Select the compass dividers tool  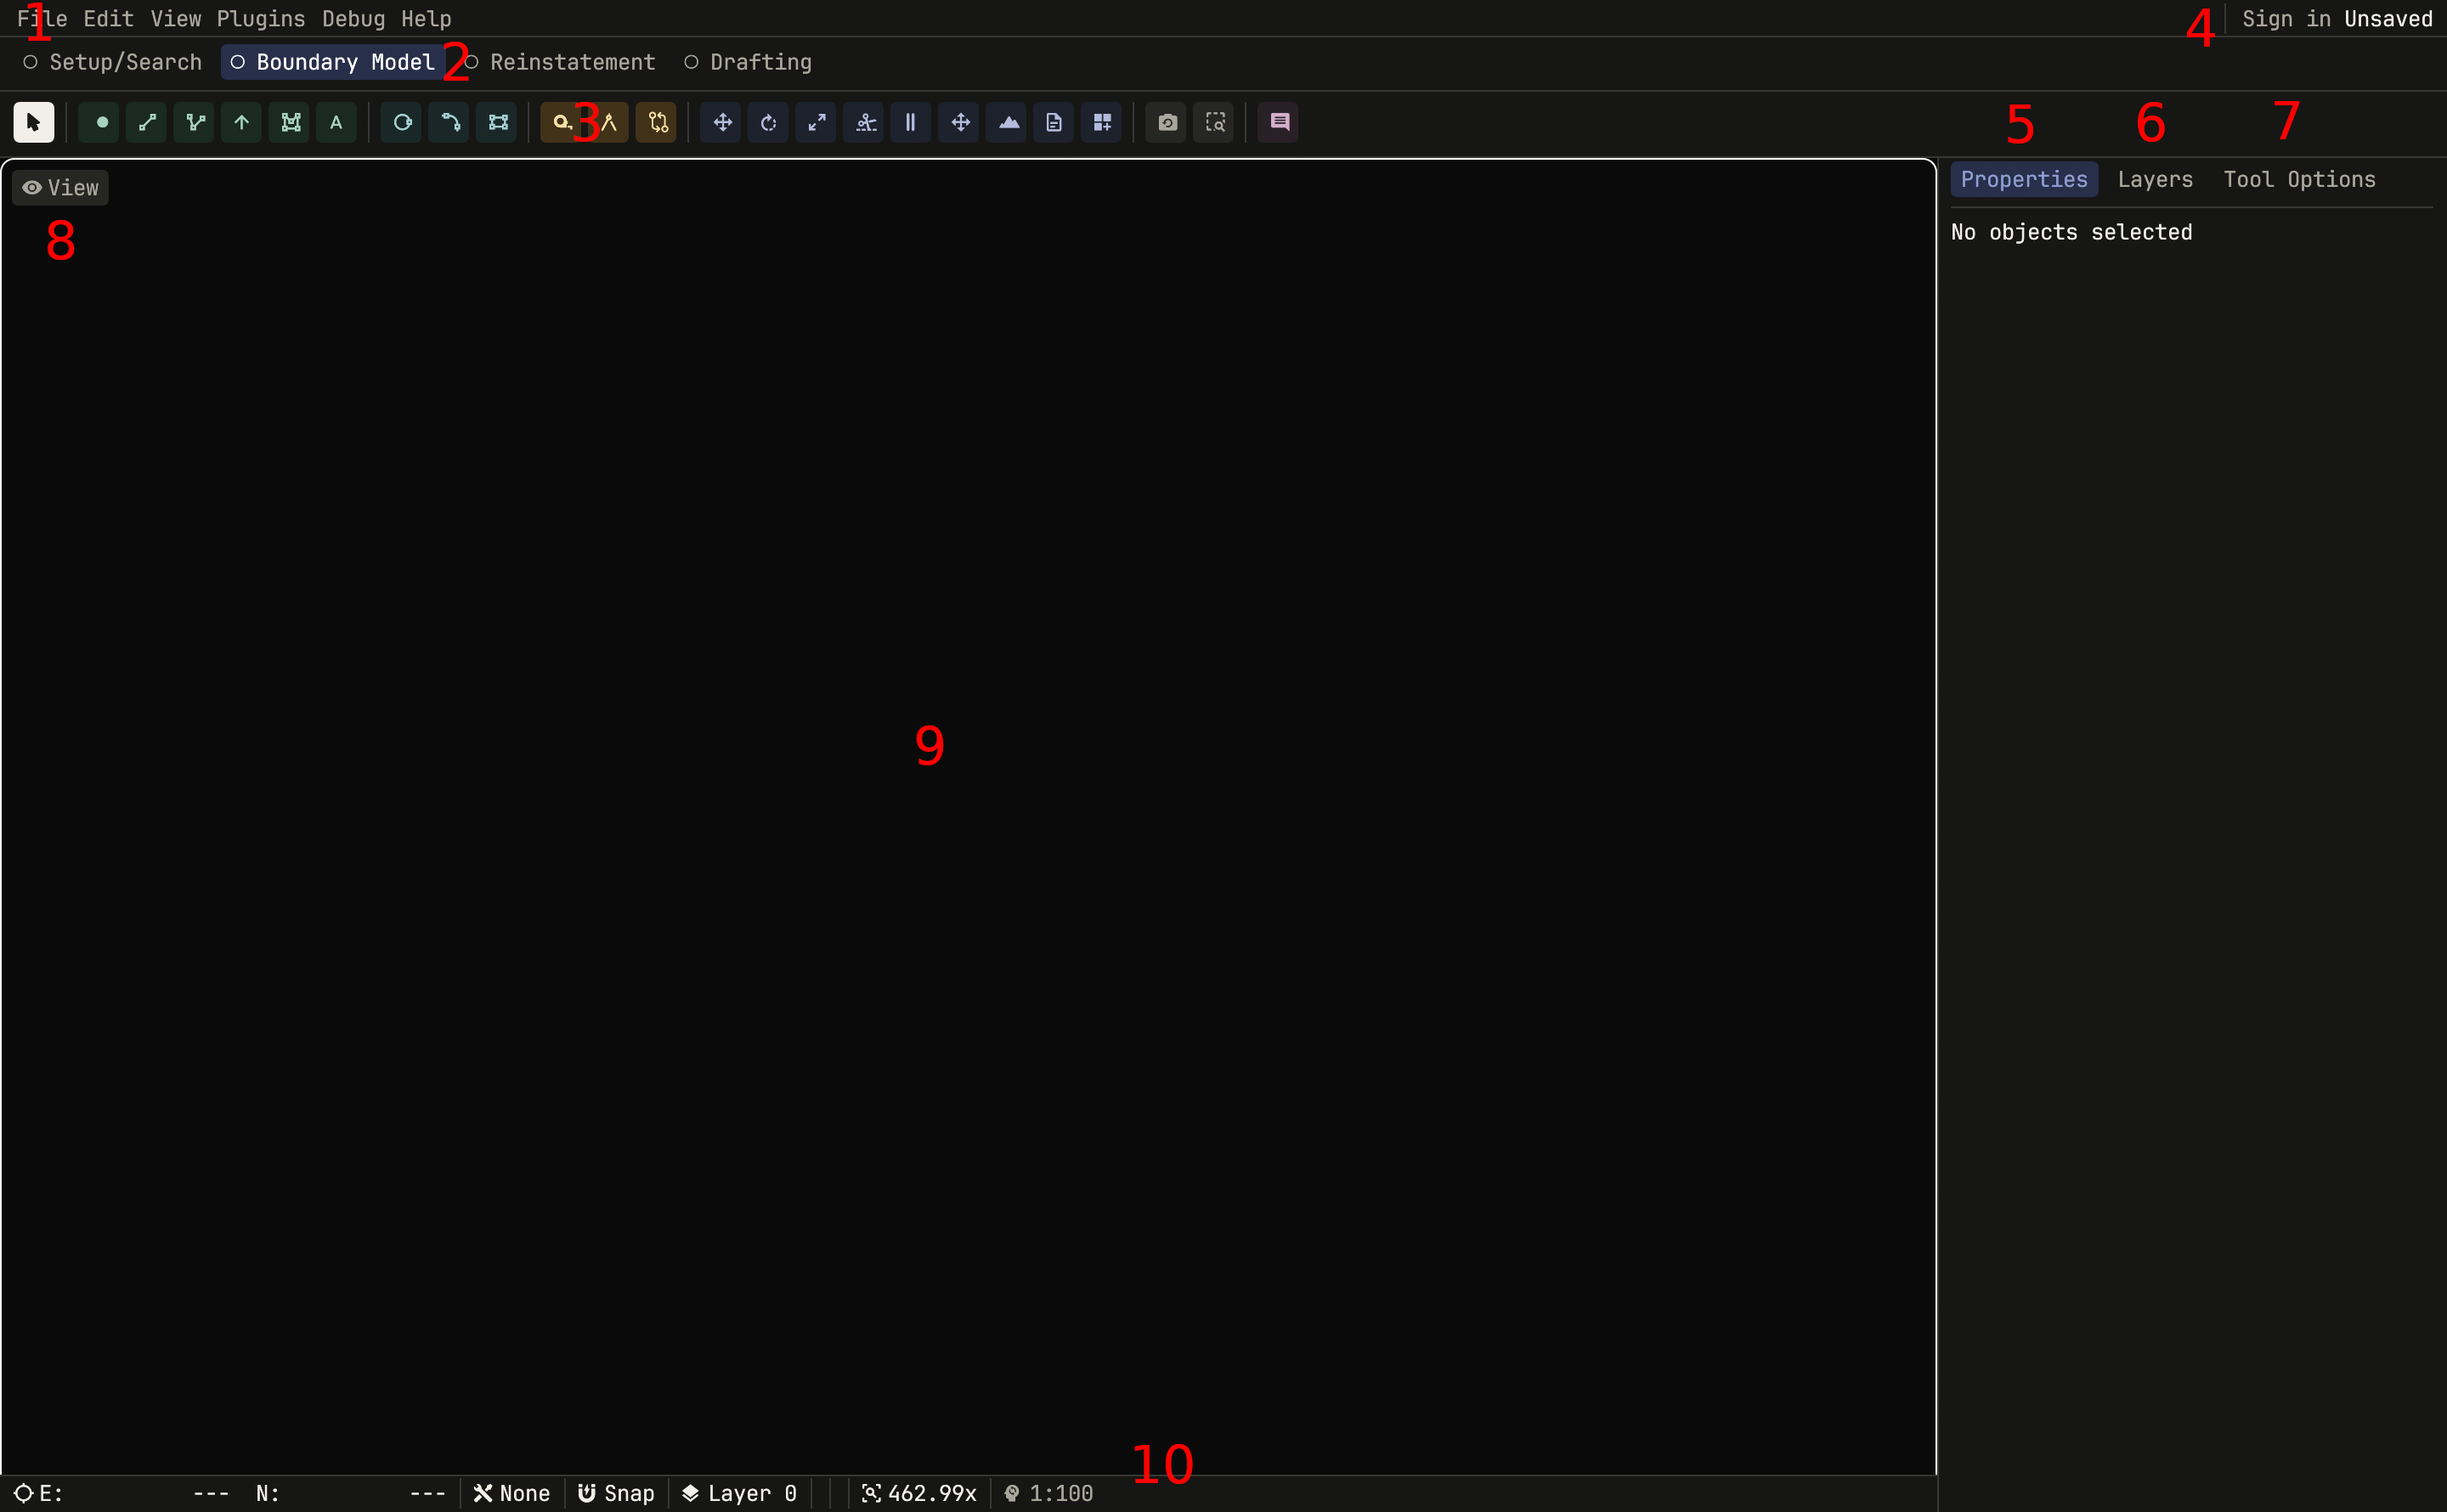[608, 122]
